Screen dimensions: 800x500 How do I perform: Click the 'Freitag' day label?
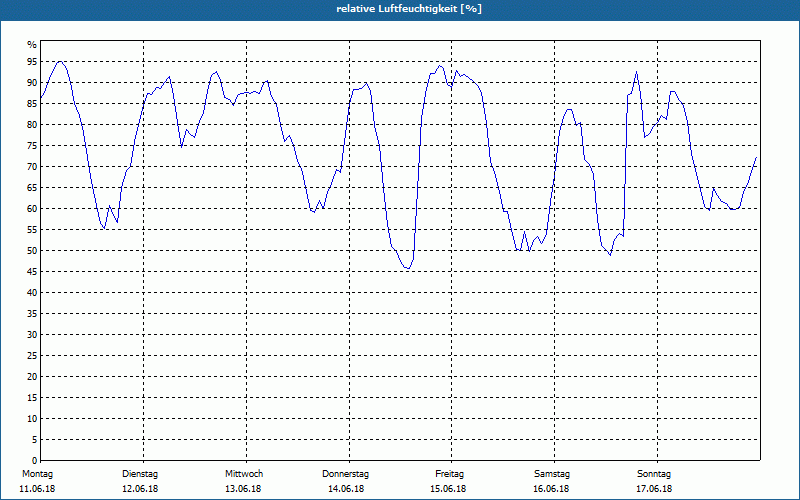pos(449,474)
